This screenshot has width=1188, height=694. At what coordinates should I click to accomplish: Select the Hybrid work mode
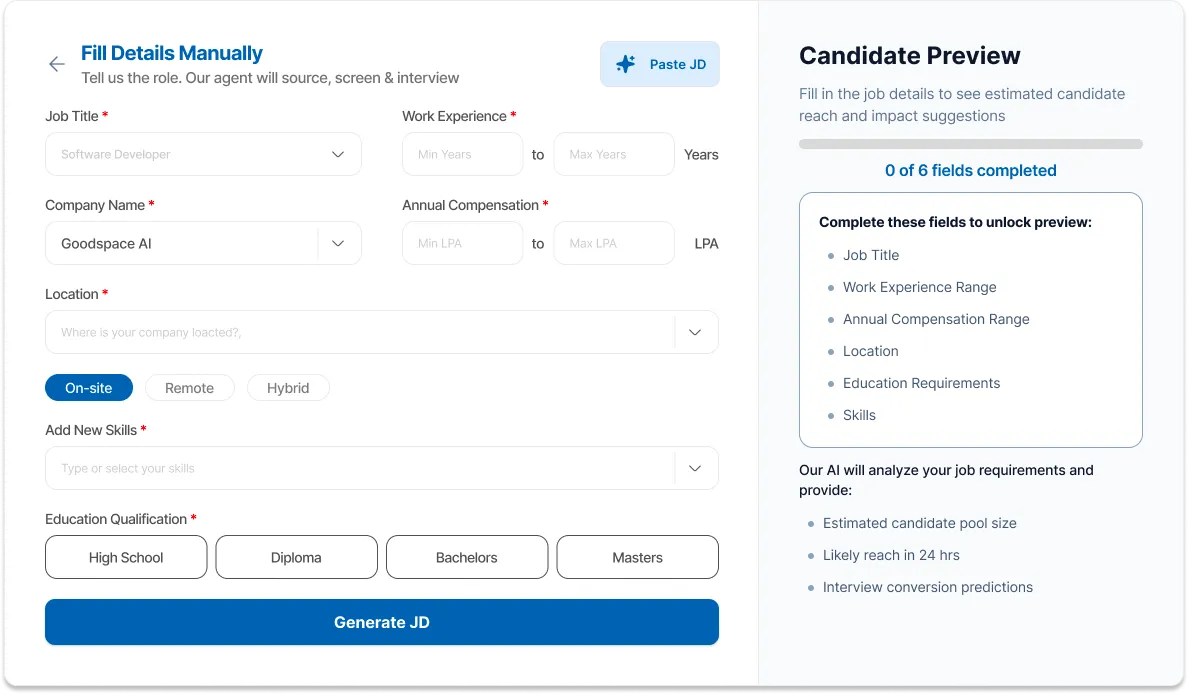click(x=288, y=388)
